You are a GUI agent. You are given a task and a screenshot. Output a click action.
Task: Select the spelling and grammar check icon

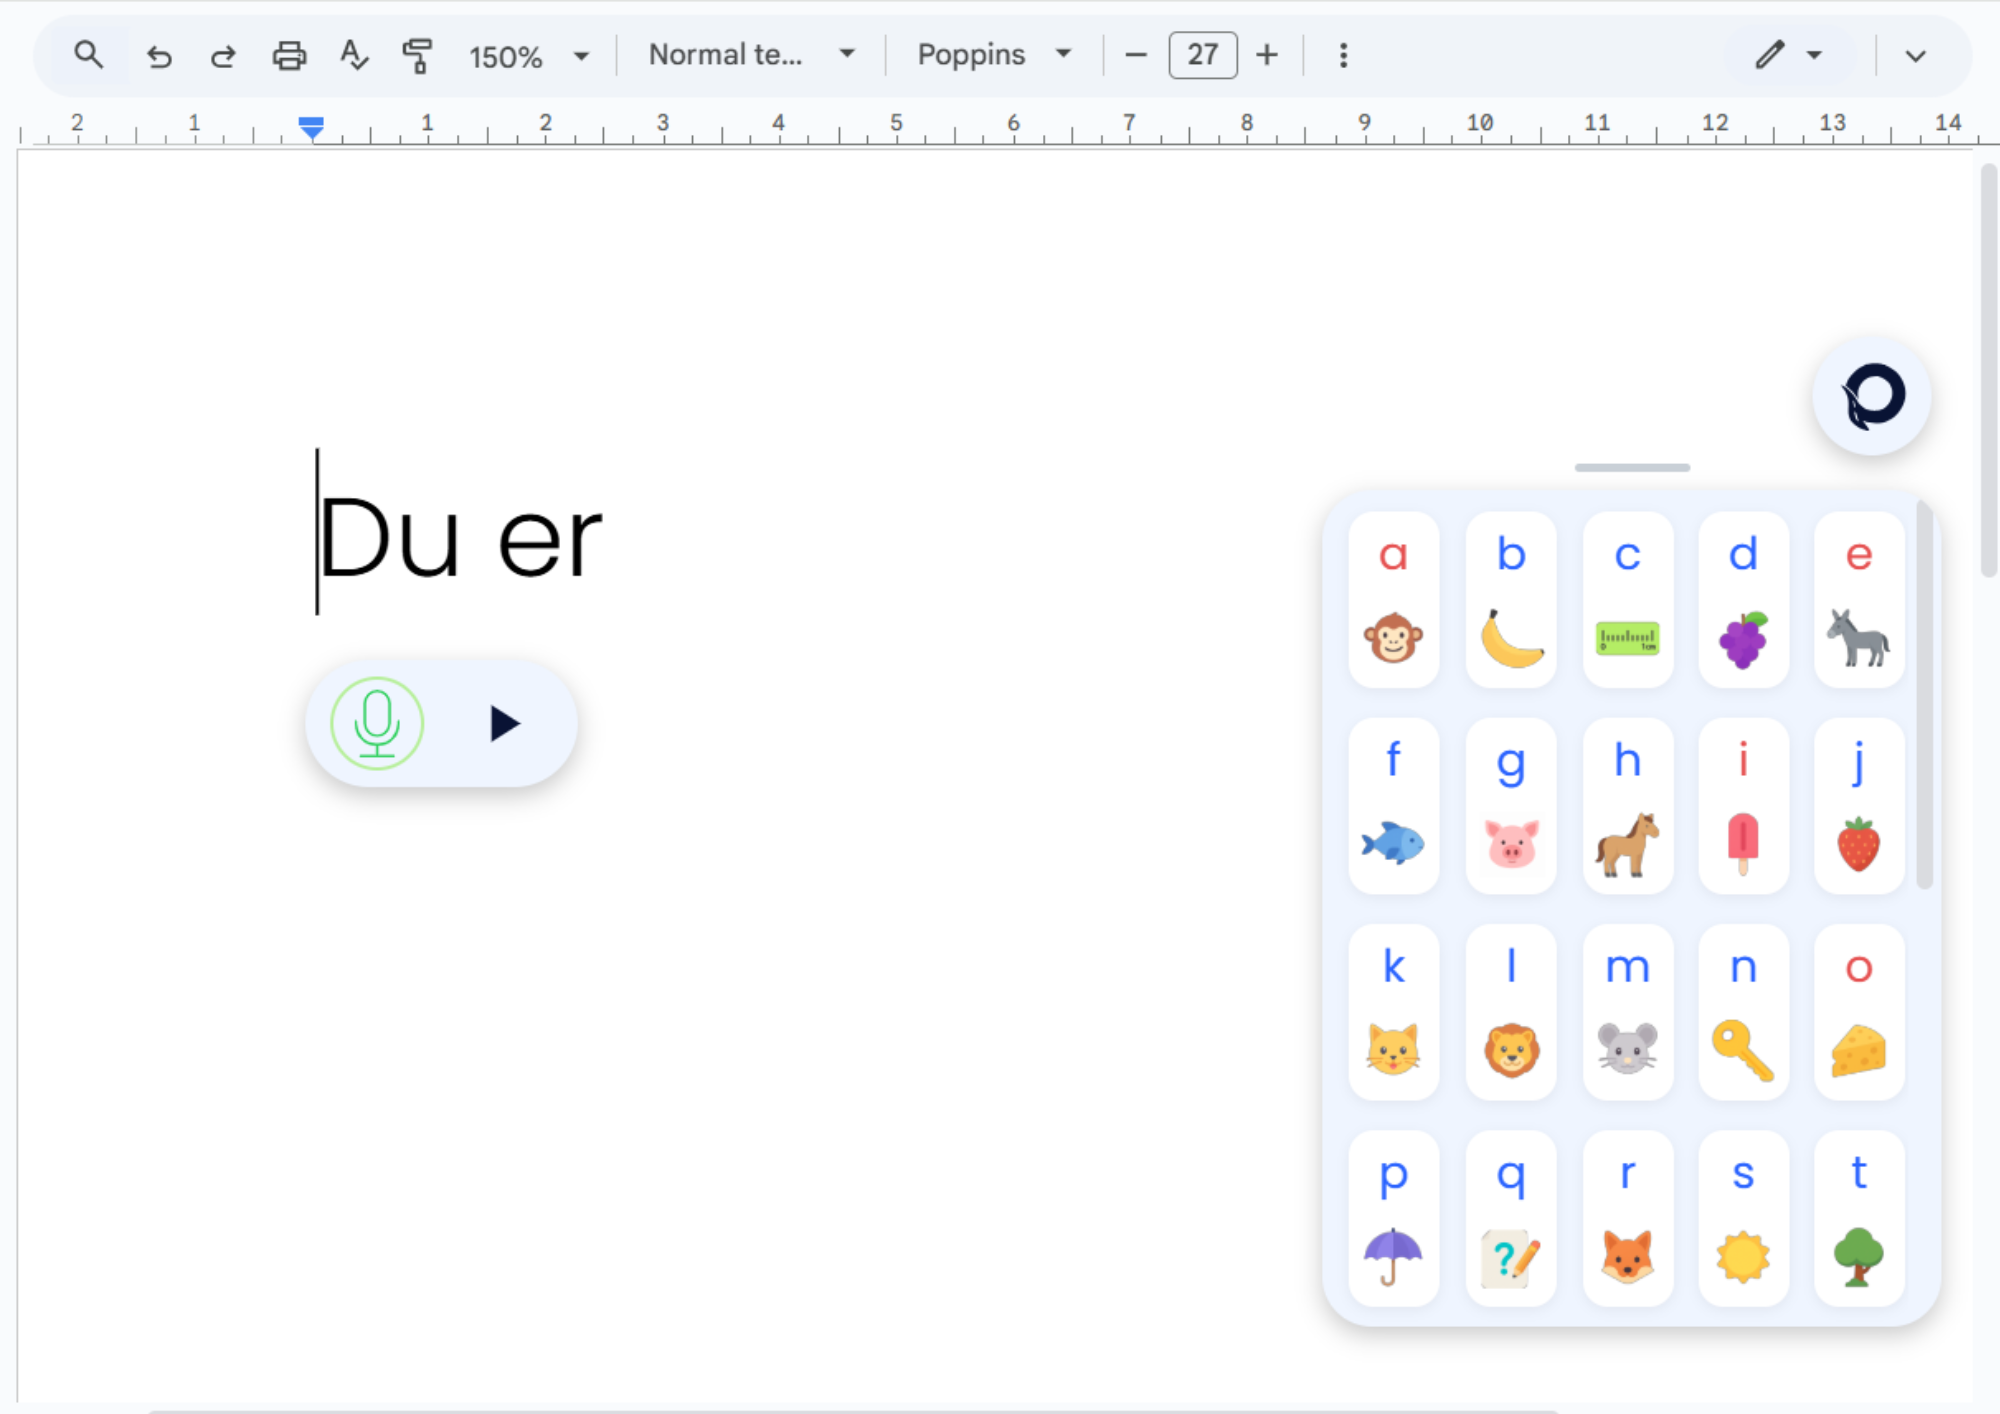(x=353, y=55)
